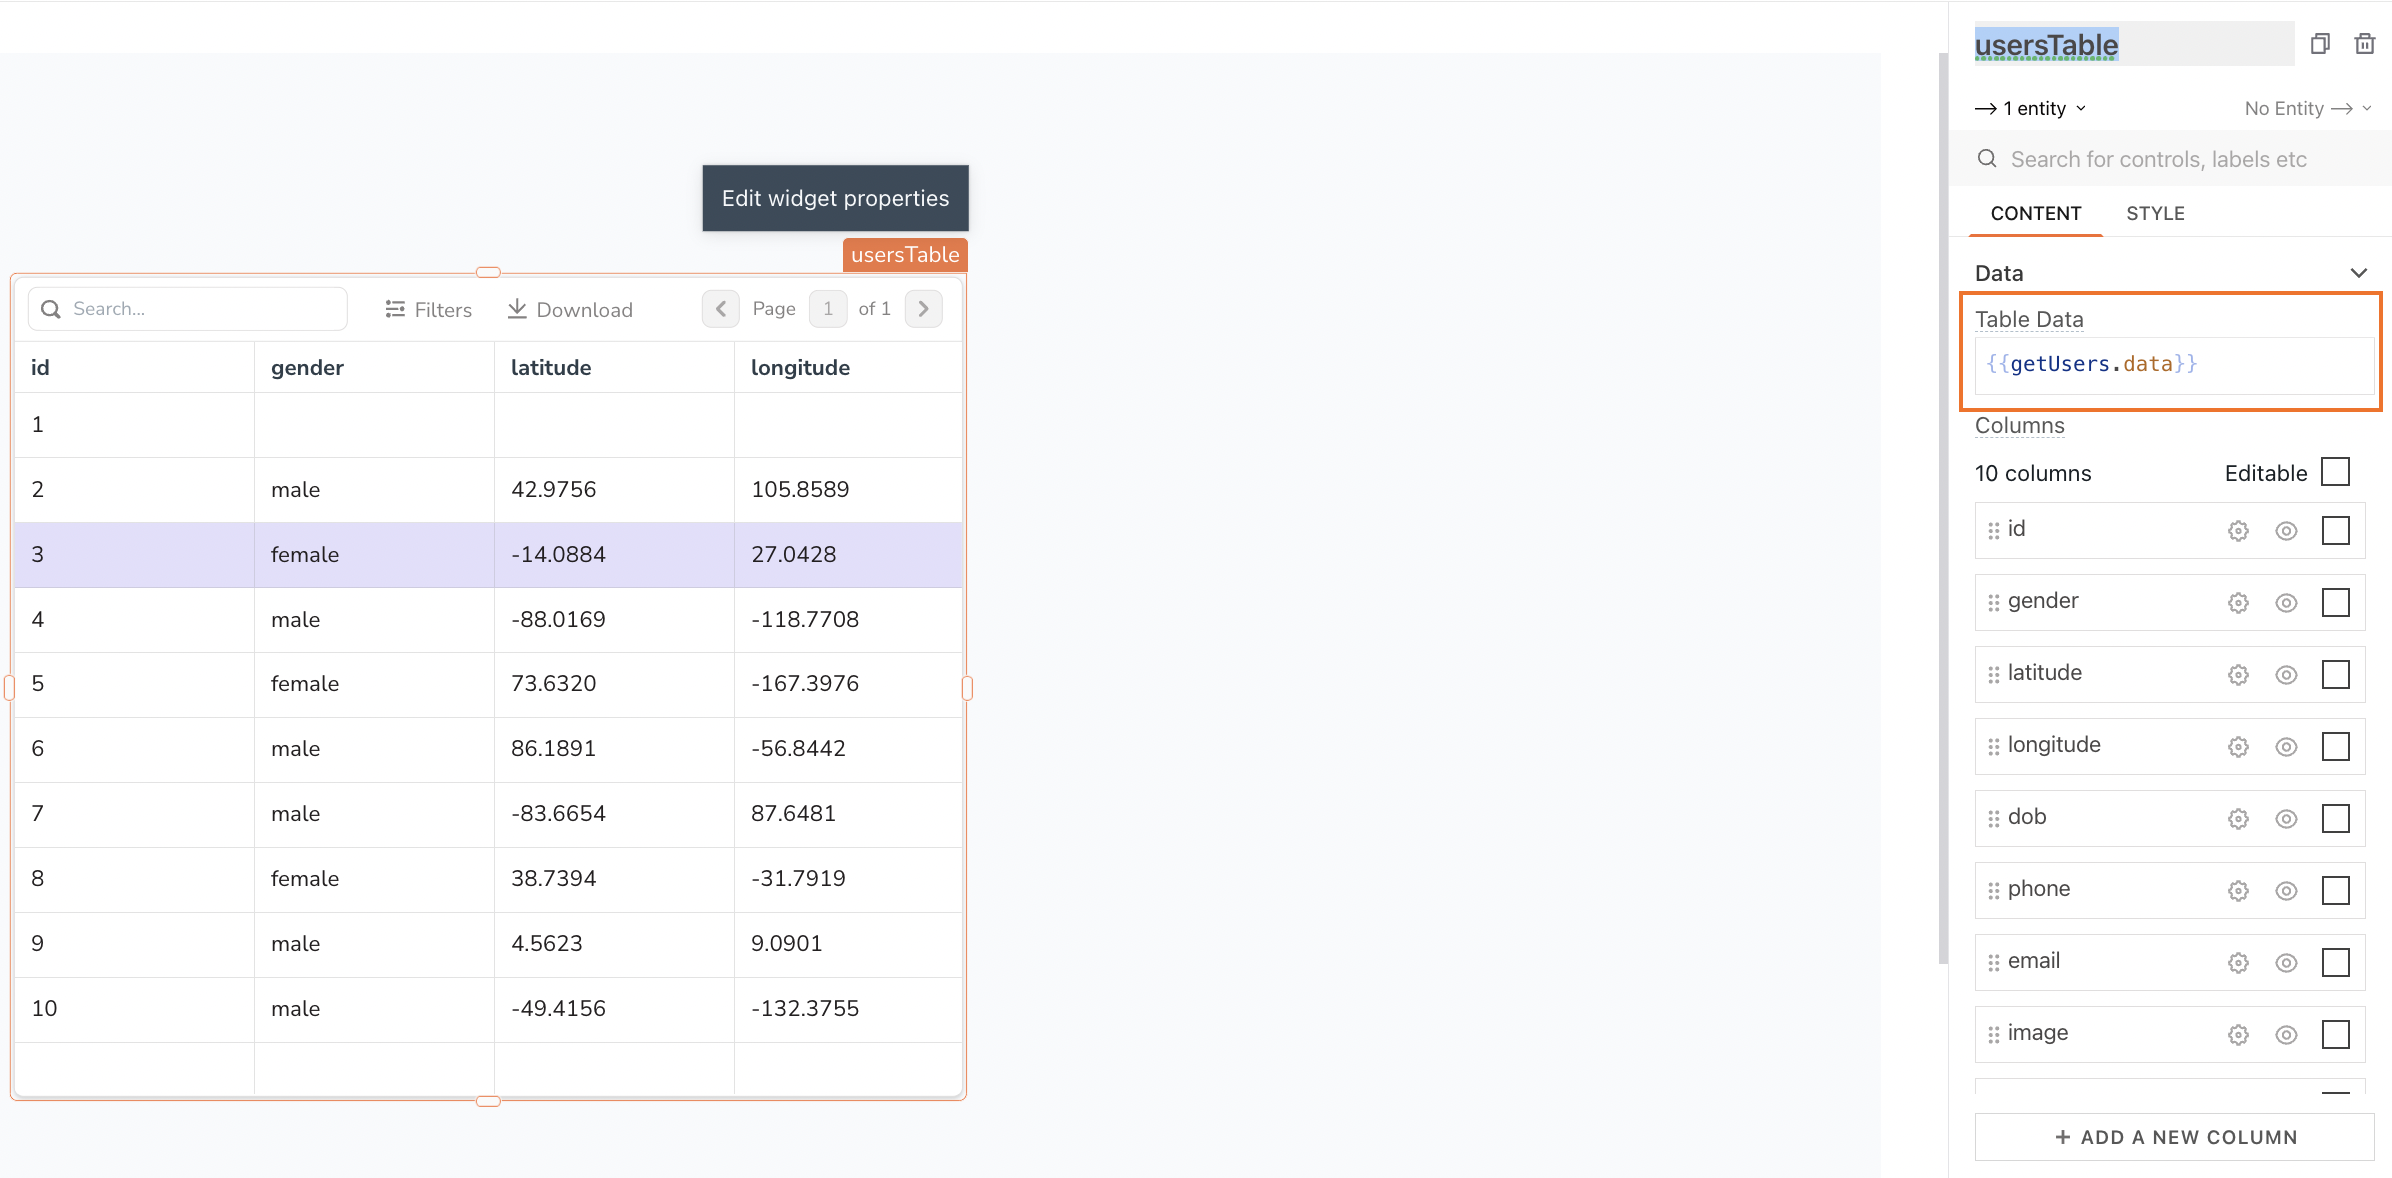
Task: Click the search icon in table header
Action: pyautogui.click(x=50, y=308)
